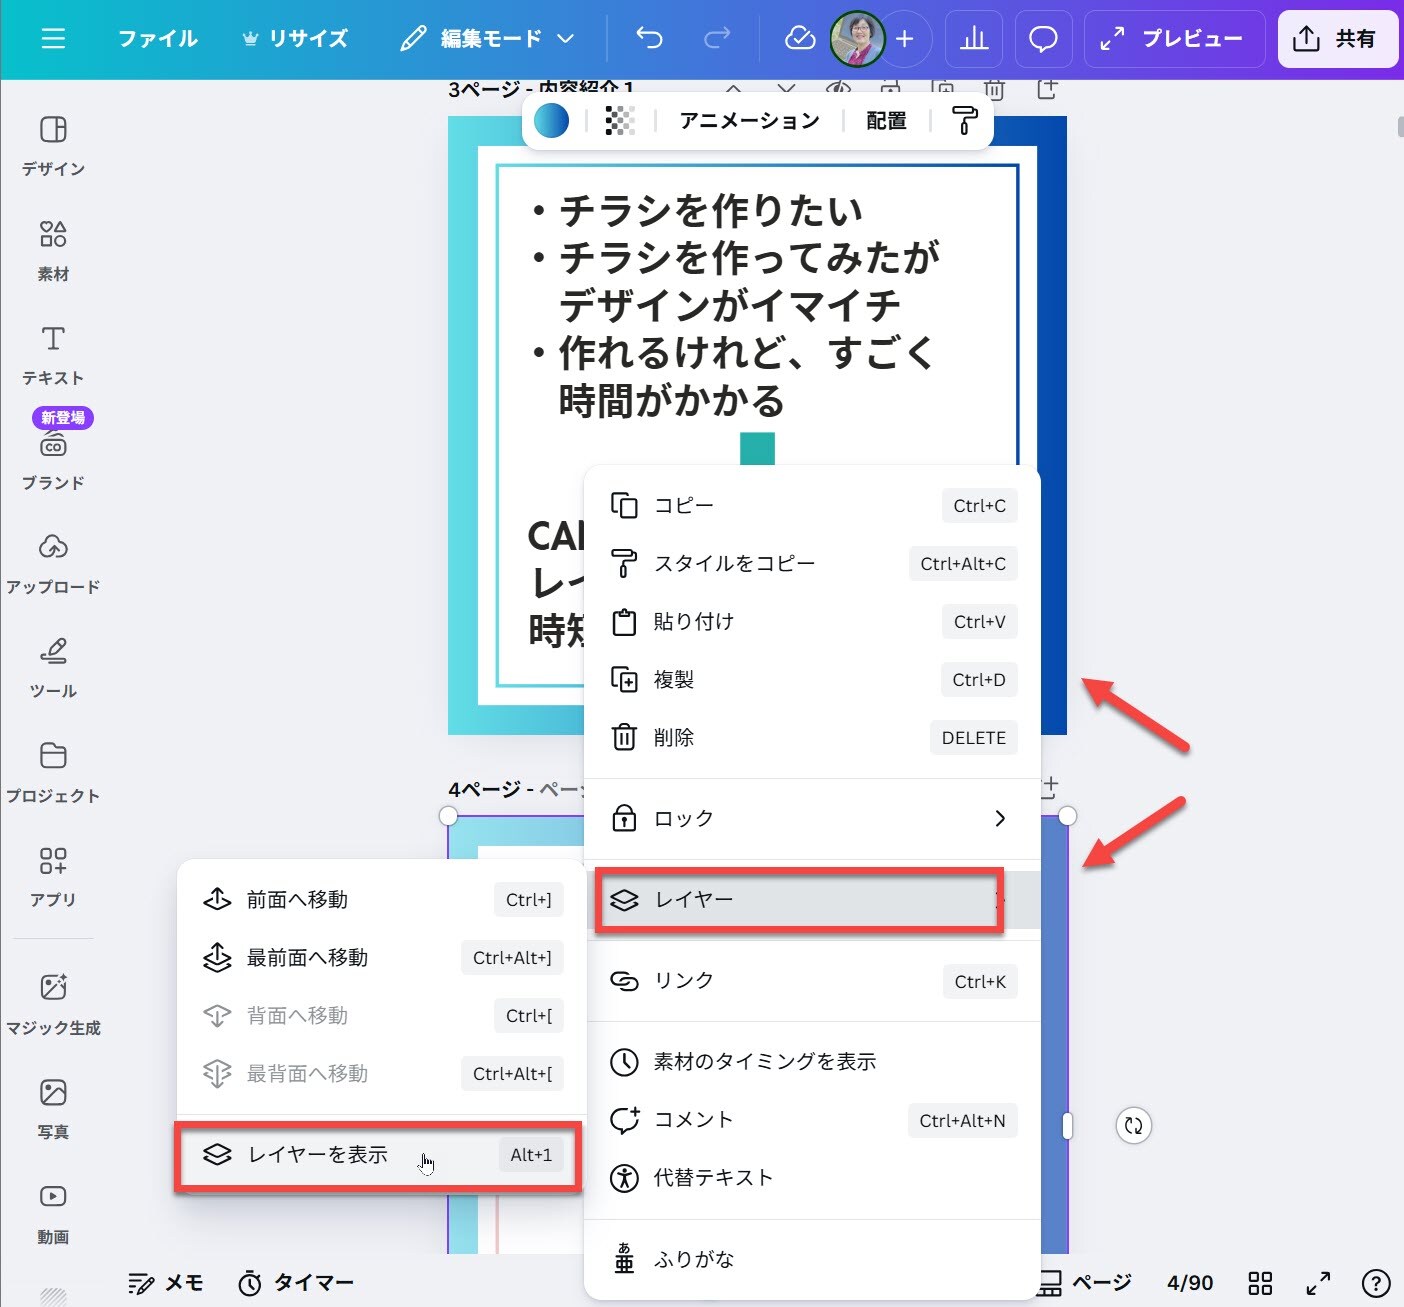Click the 共有 share button
Viewport: 1404px width, 1307px height.
1336,39
